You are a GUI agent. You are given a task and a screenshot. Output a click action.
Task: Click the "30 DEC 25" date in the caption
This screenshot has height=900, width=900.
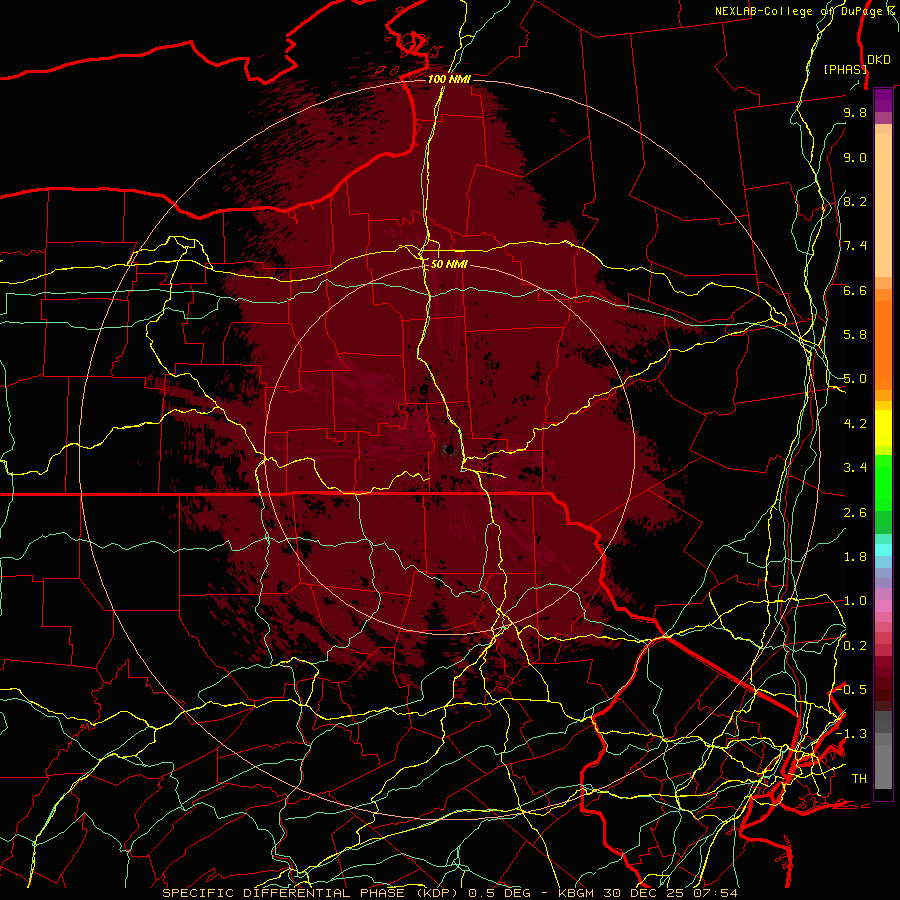point(641,893)
